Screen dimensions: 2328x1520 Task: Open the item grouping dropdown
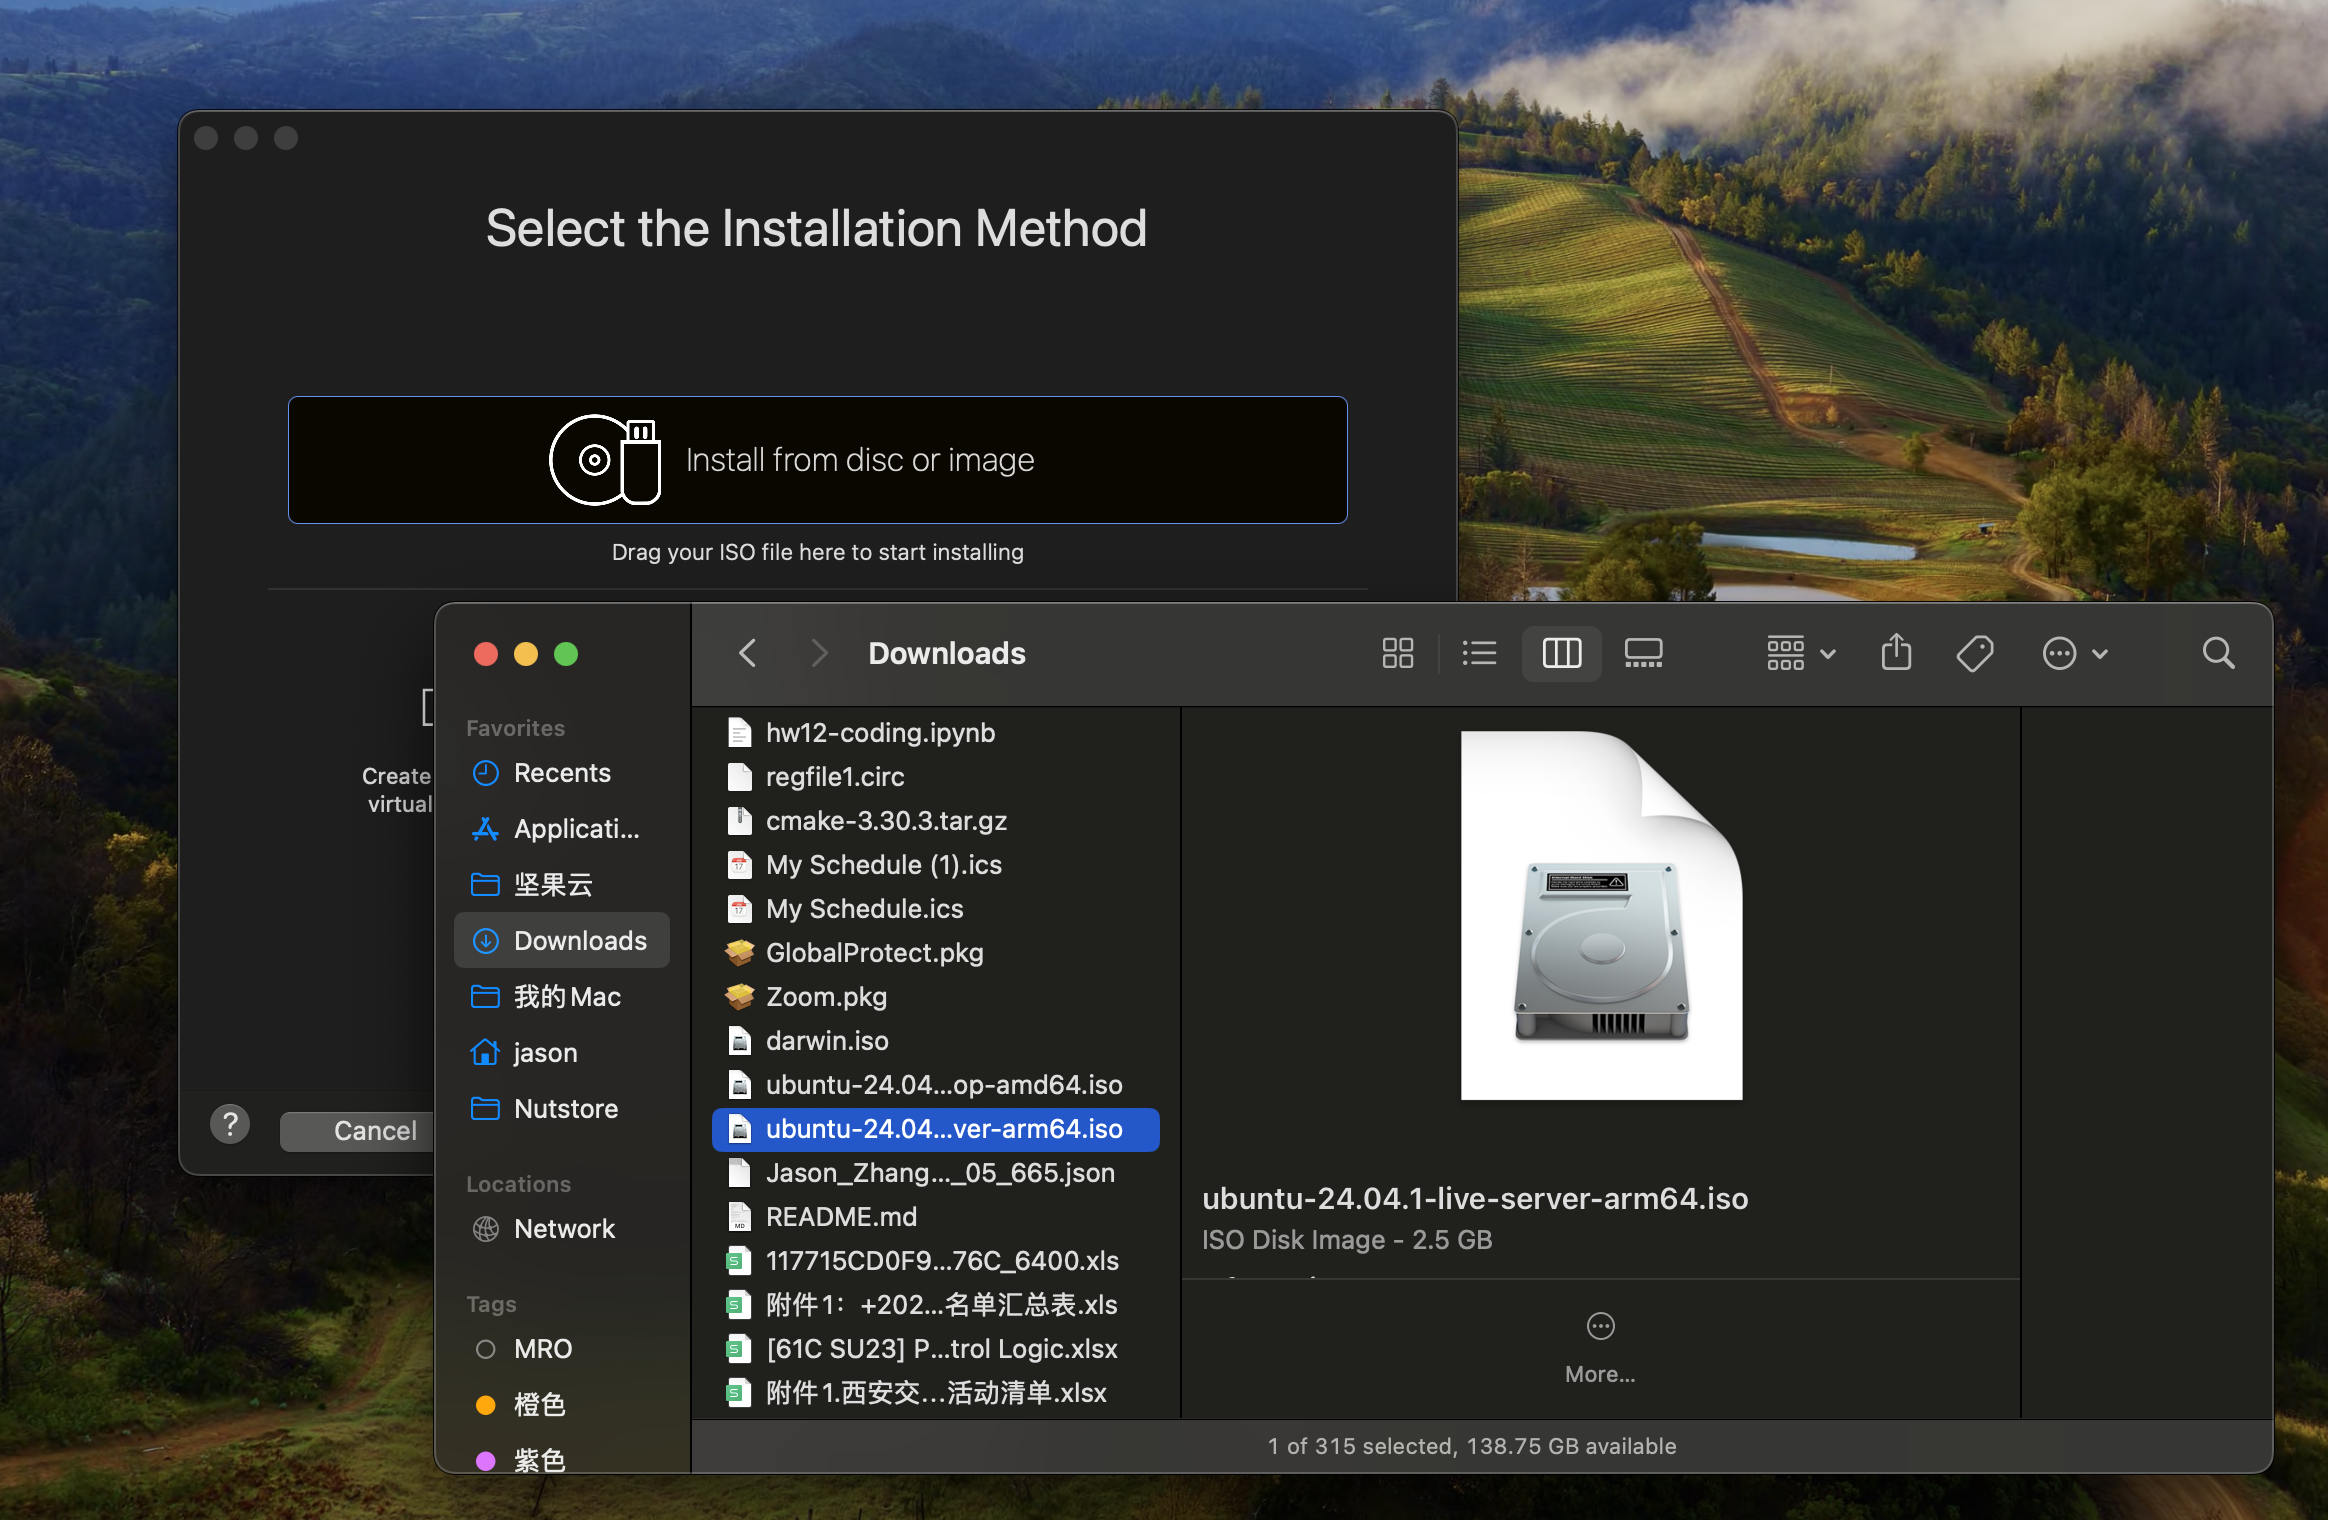pyautogui.click(x=1797, y=653)
